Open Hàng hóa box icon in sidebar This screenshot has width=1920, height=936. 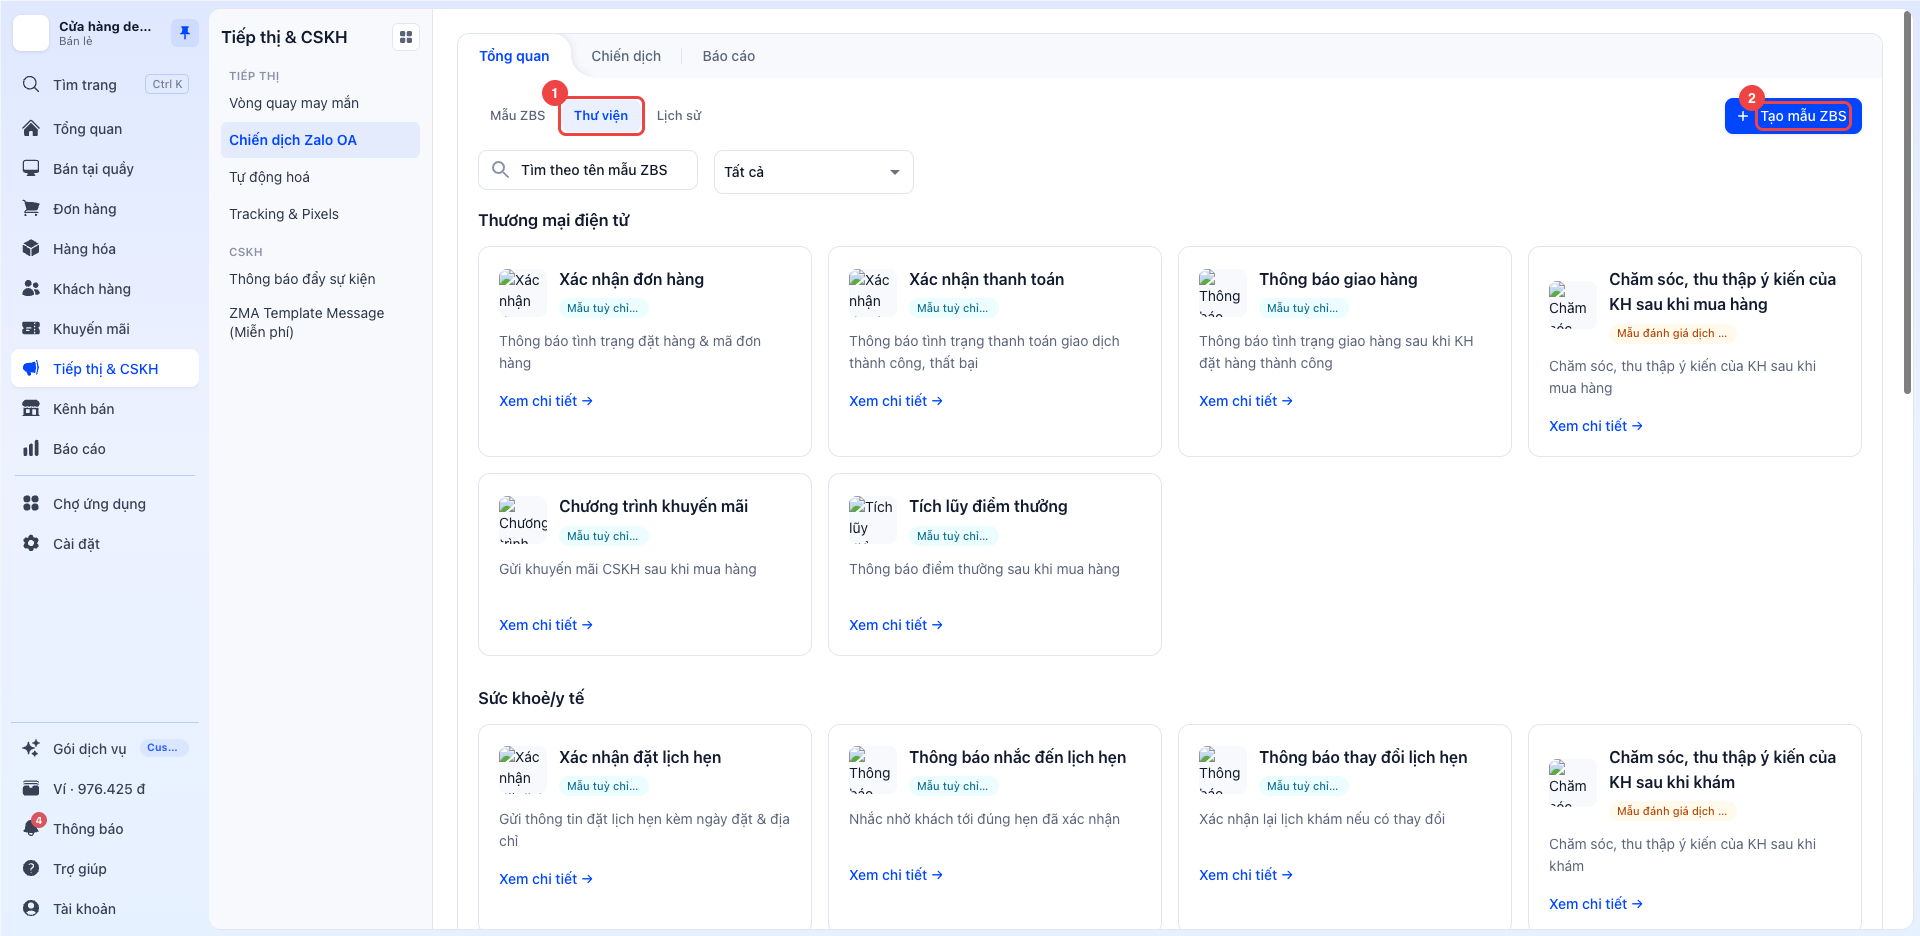click(31, 249)
